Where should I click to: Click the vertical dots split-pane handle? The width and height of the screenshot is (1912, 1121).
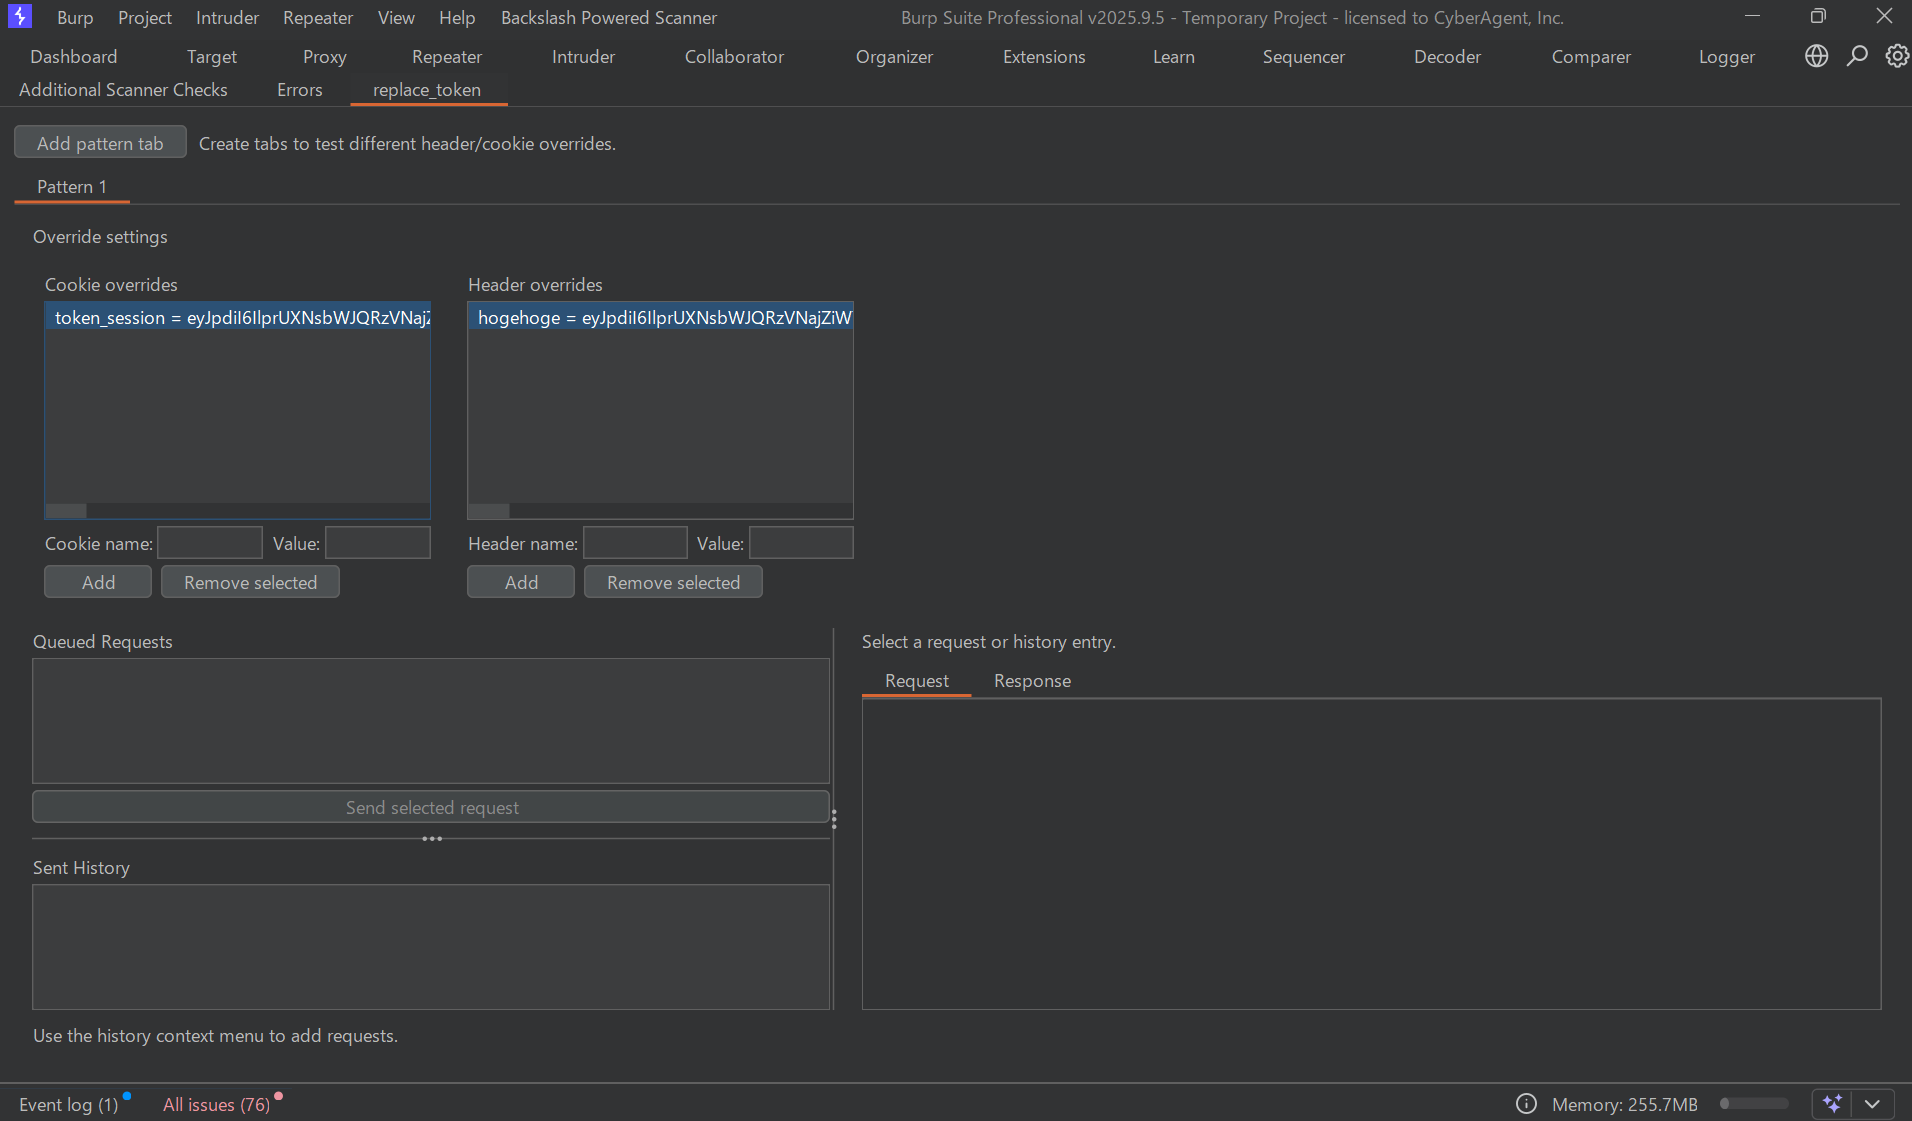(x=834, y=820)
